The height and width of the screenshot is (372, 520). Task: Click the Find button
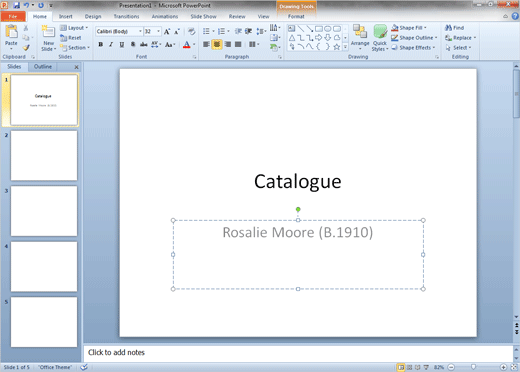(x=454, y=28)
